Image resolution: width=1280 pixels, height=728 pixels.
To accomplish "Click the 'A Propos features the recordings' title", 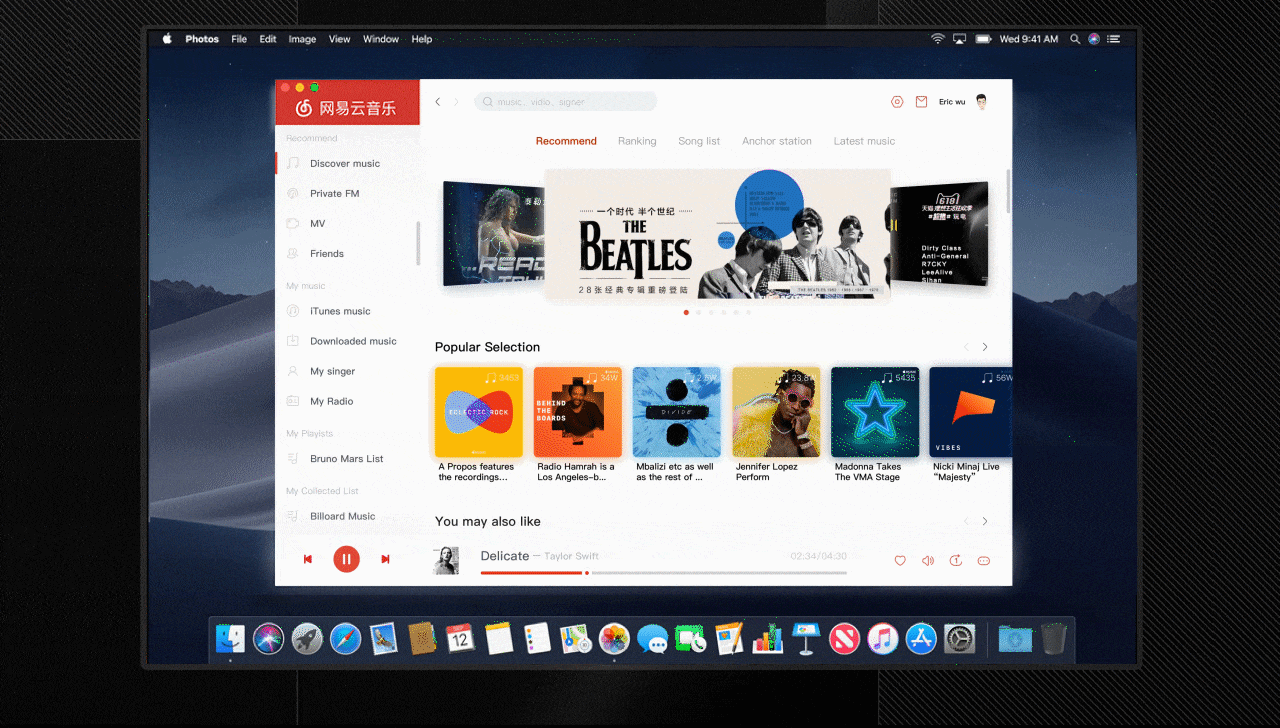I will click(x=476, y=472).
